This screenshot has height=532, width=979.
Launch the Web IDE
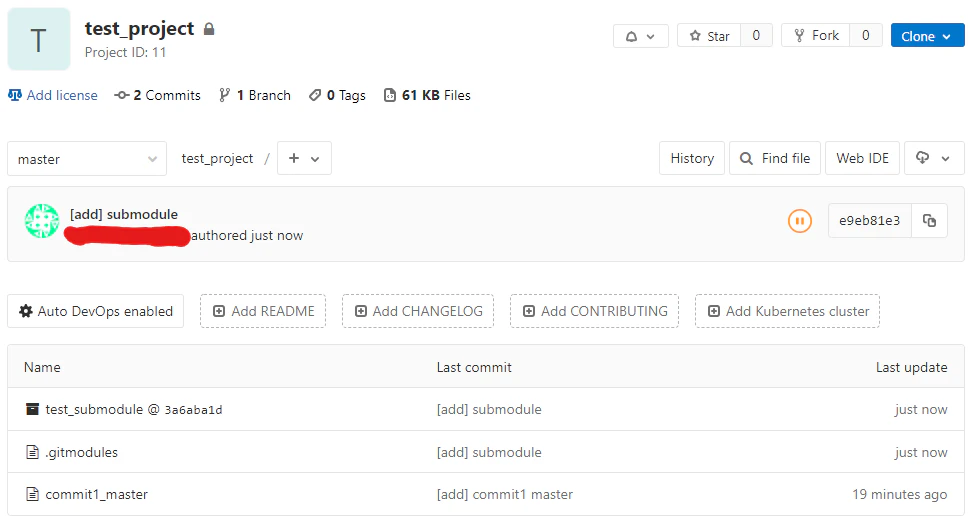coord(862,159)
